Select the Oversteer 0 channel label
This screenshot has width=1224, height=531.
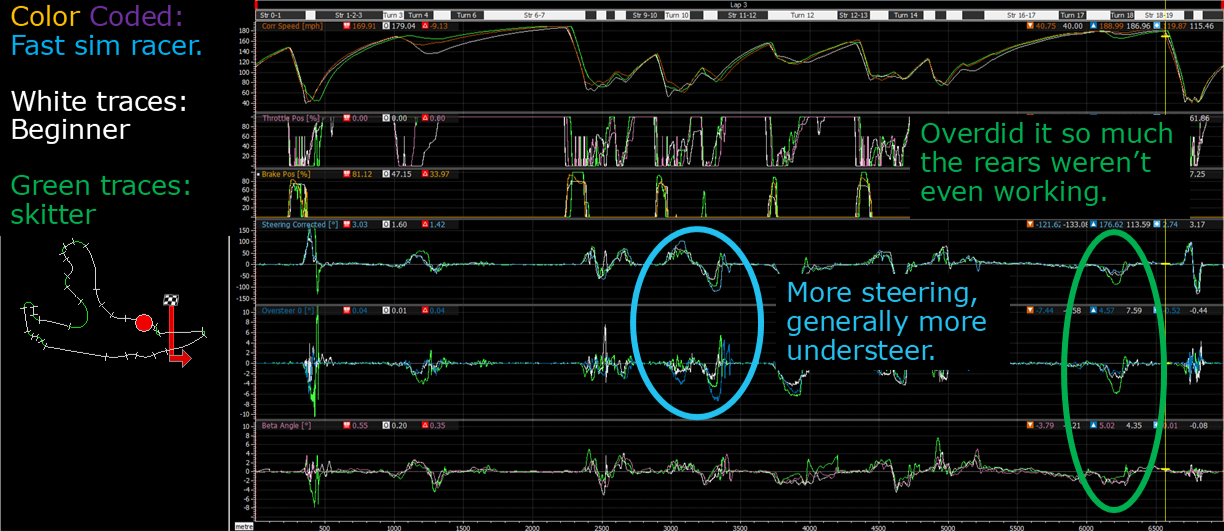[288, 311]
